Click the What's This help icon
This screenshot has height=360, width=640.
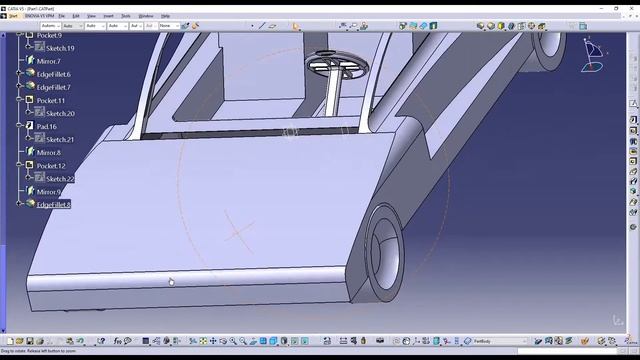coord(101,341)
